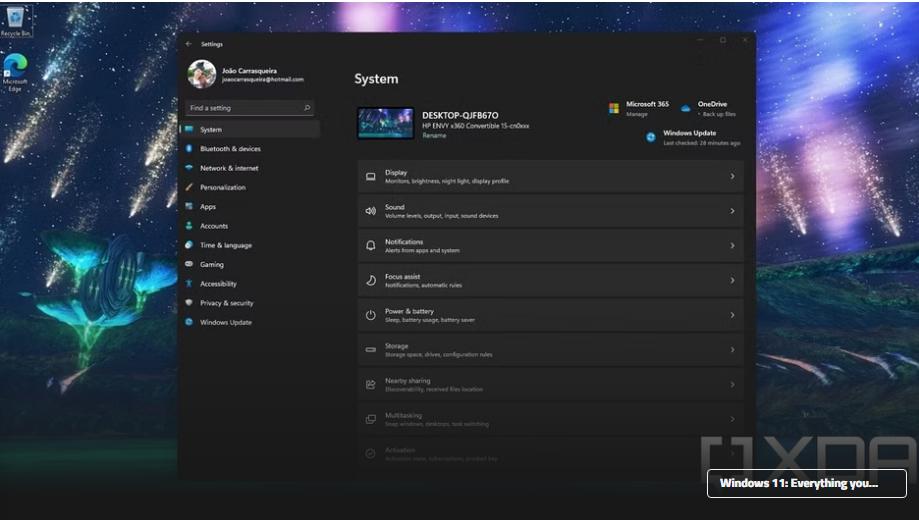
Task: Click the Microsoft 365 logo icon
Action: pyautogui.click(x=614, y=108)
